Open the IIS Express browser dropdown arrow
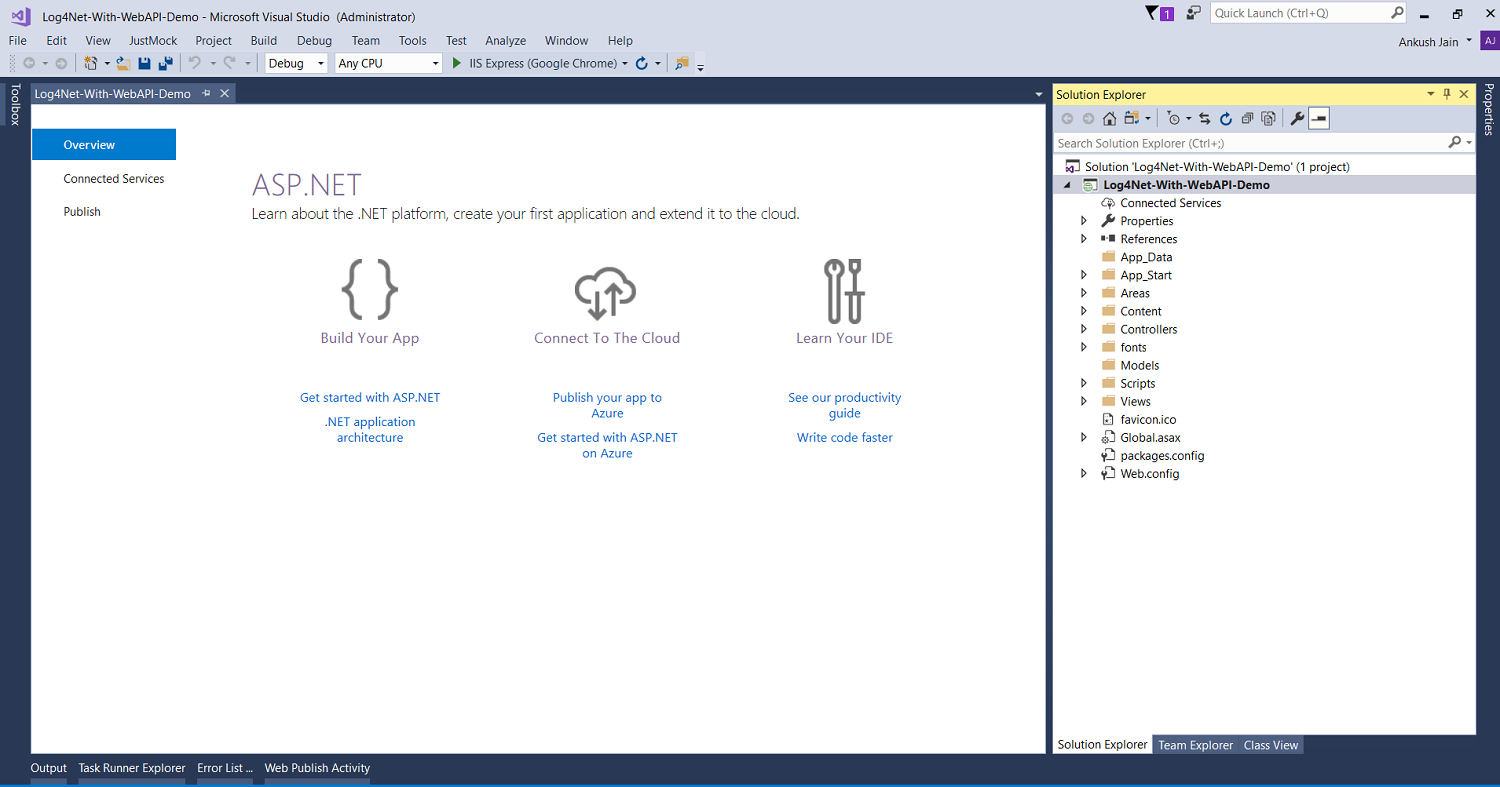Screen dimensions: 1500x787 625,63
